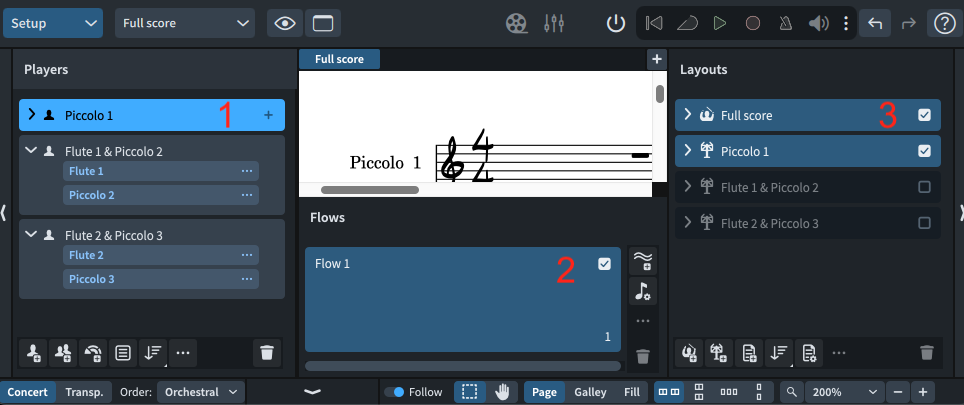Open the Full score layout dropdown
964x405 pixels.
pyautogui.click(x=185, y=22)
